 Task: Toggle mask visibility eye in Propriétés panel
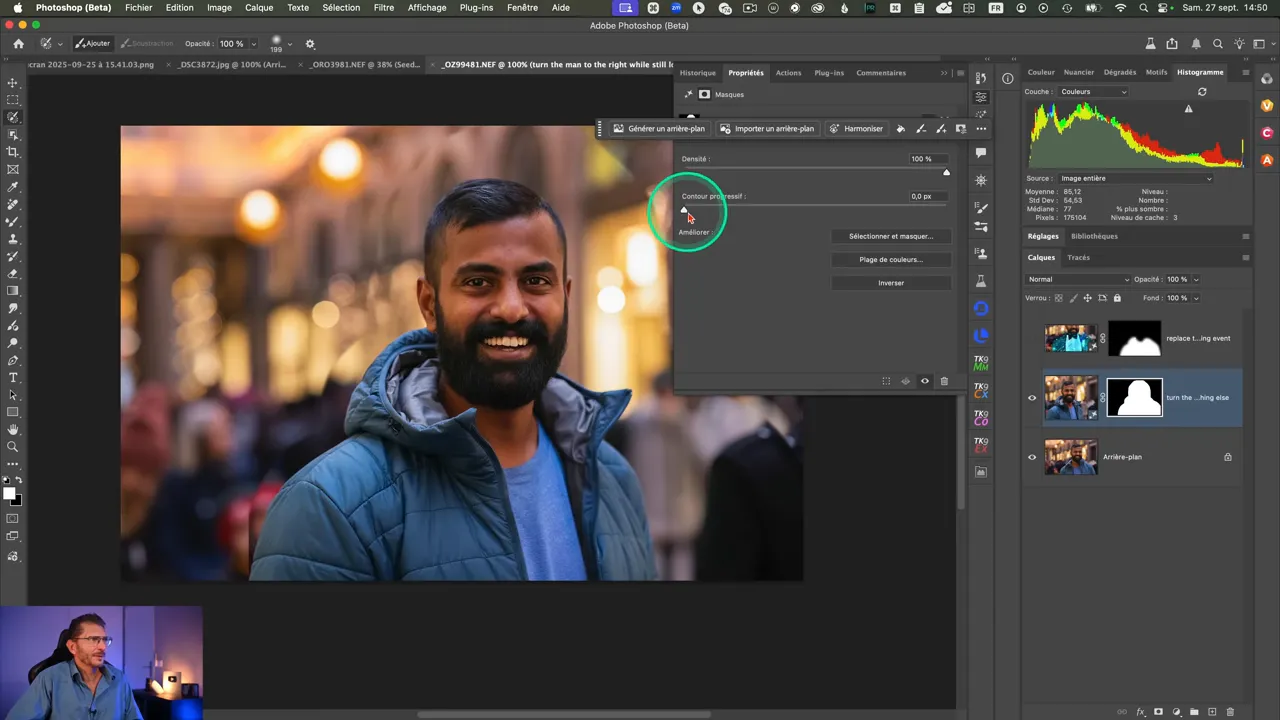click(925, 381)
